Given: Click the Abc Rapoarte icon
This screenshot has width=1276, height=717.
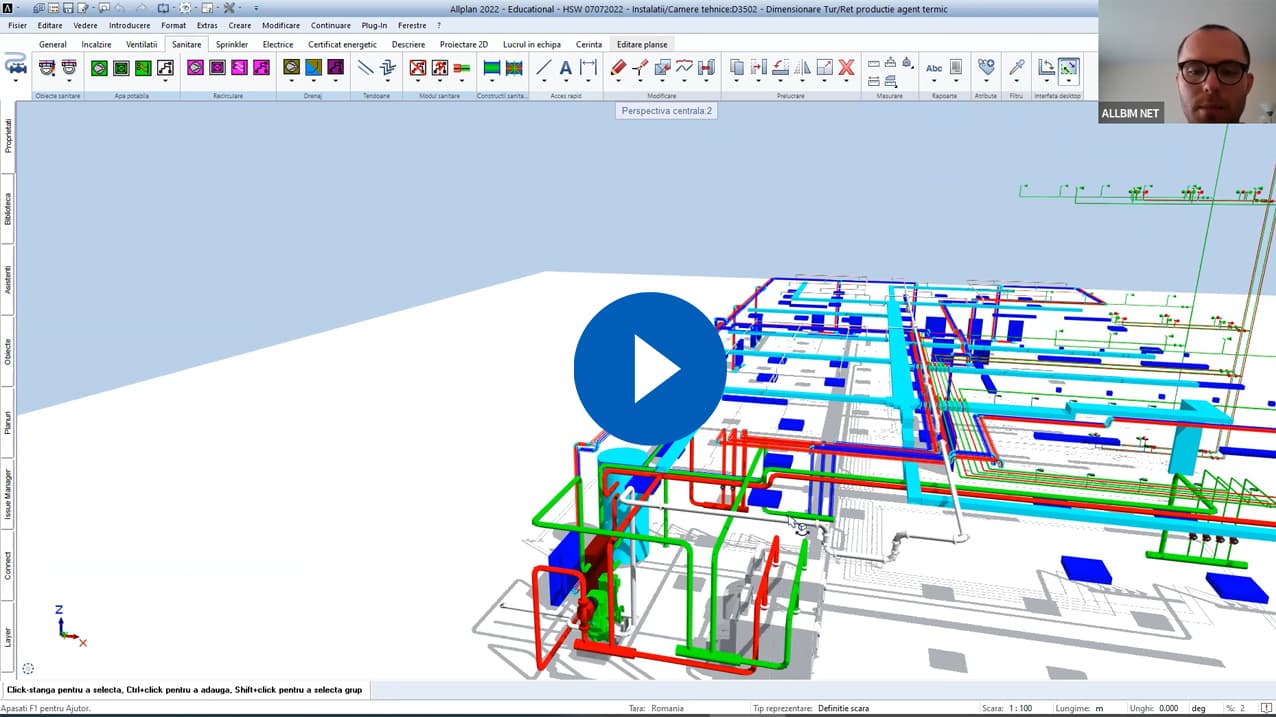Looking at the screenshot, I should [934, 68].
